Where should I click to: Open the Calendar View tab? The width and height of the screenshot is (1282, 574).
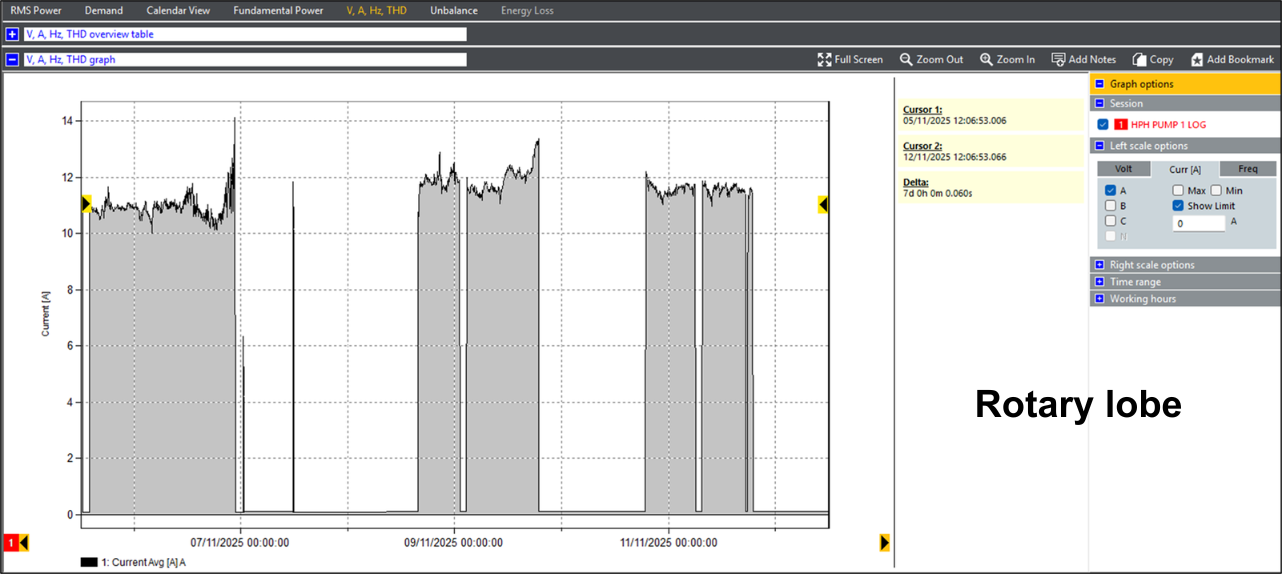(178, 11)
